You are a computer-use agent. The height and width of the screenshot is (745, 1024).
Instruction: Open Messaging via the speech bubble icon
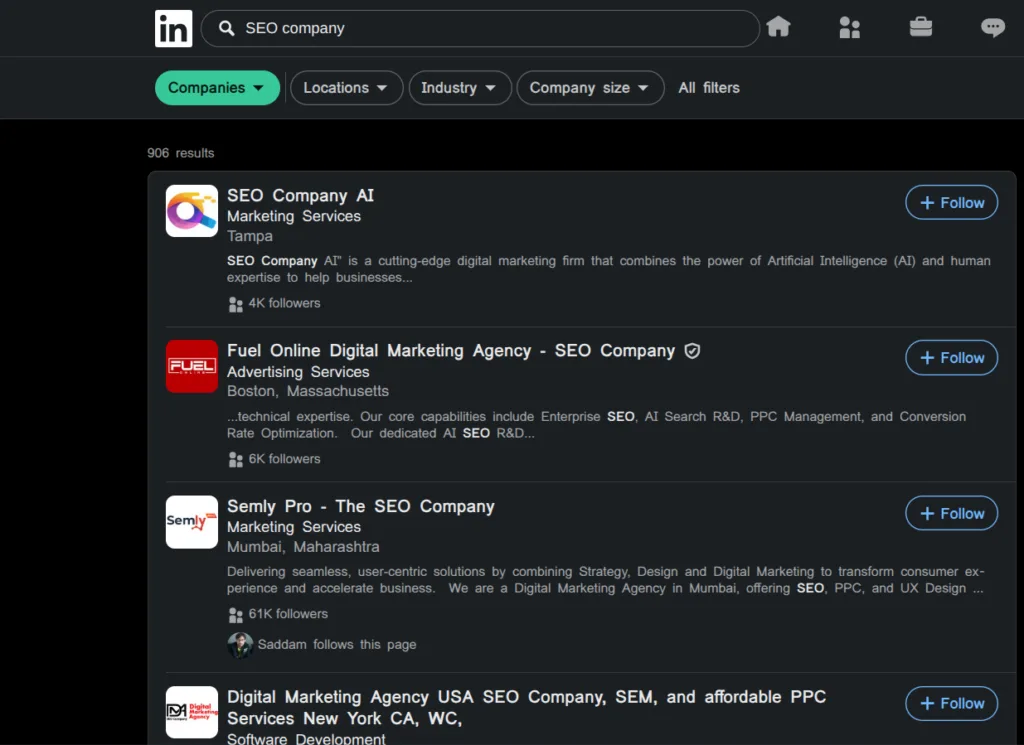coord(993,27)
